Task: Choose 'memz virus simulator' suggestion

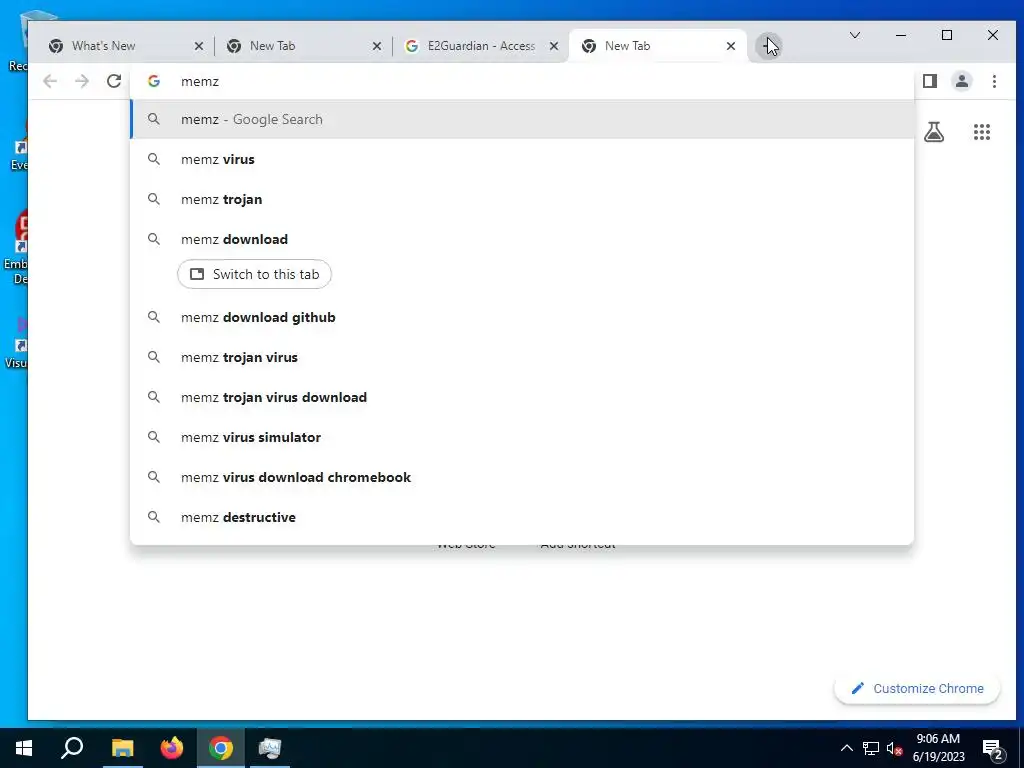Action: tap(522, 437)
